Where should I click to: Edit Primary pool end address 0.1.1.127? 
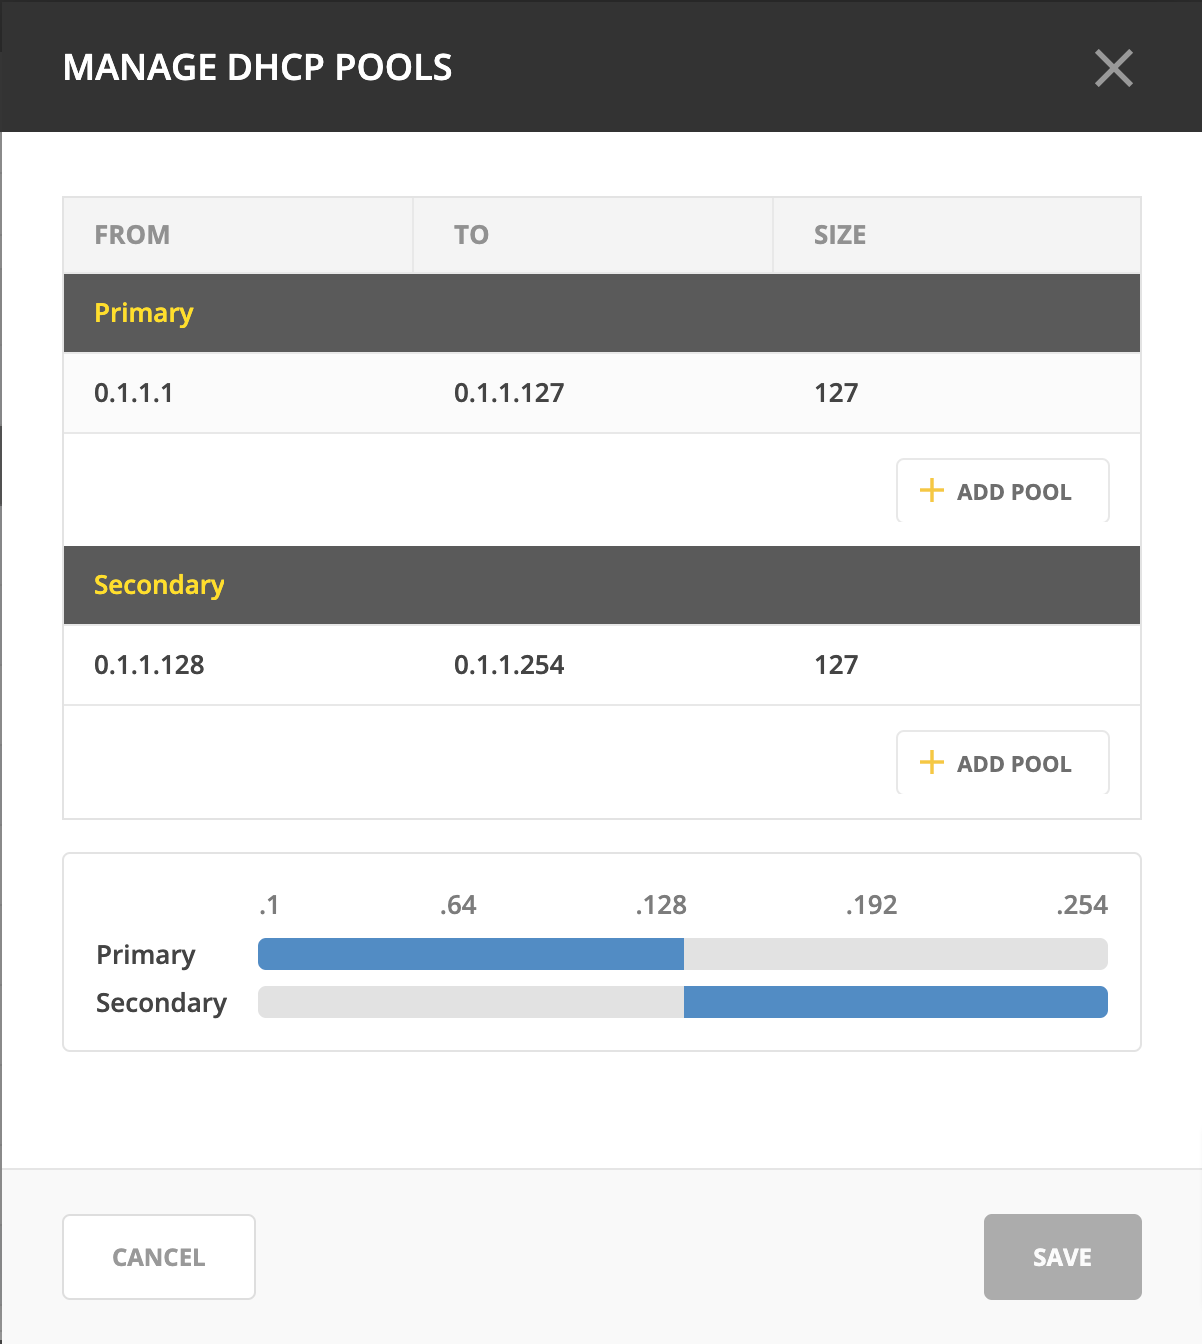509,393
